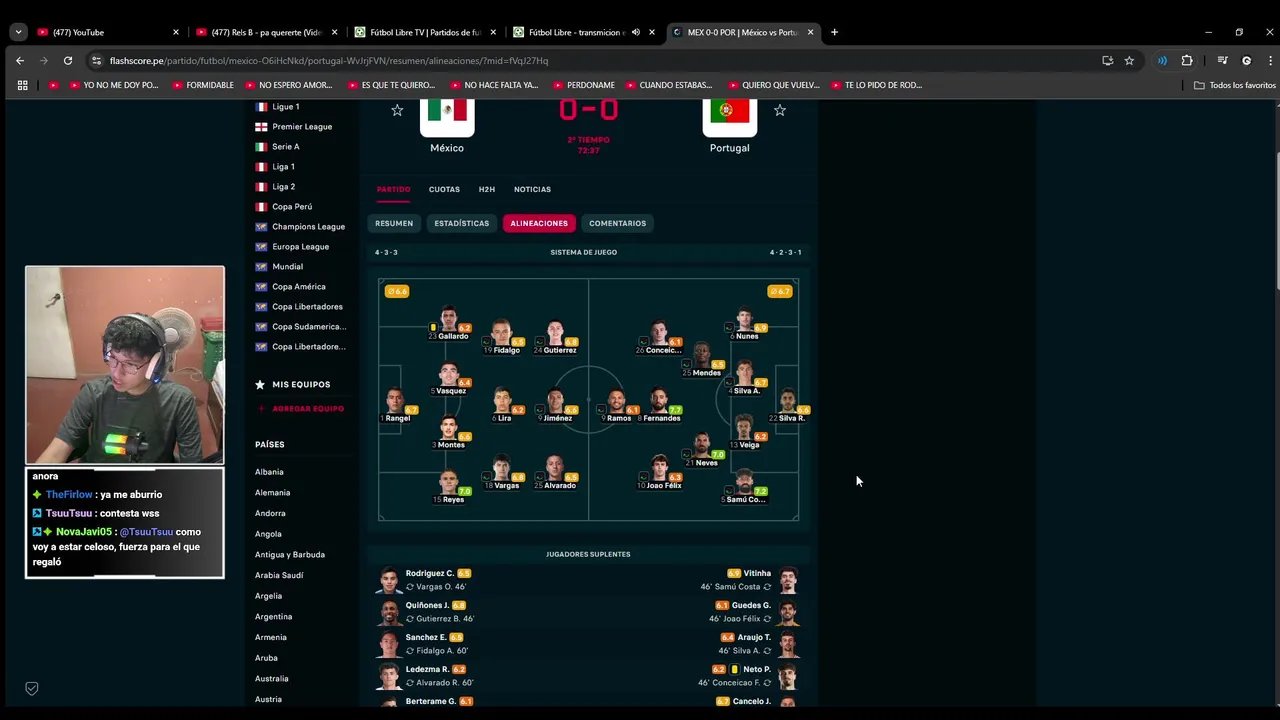Click Gallardo player on the pitch
Image resolution: width=1280 pixels, height=720 pixels.
coord(449,320)
